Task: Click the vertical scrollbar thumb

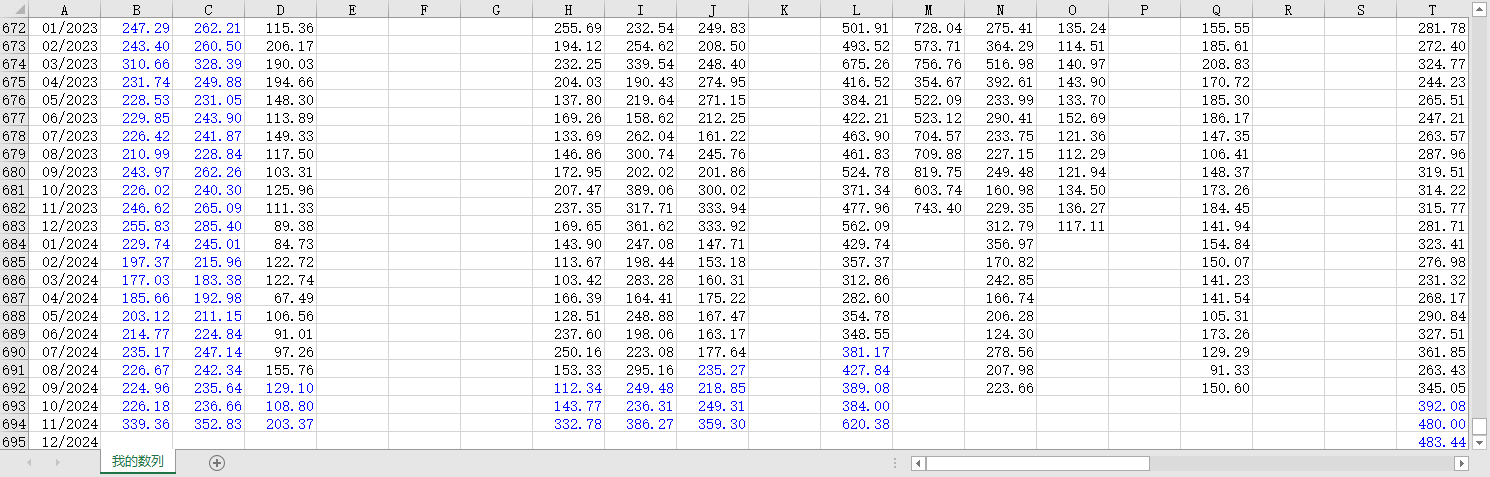Action: click(1480, 426)
